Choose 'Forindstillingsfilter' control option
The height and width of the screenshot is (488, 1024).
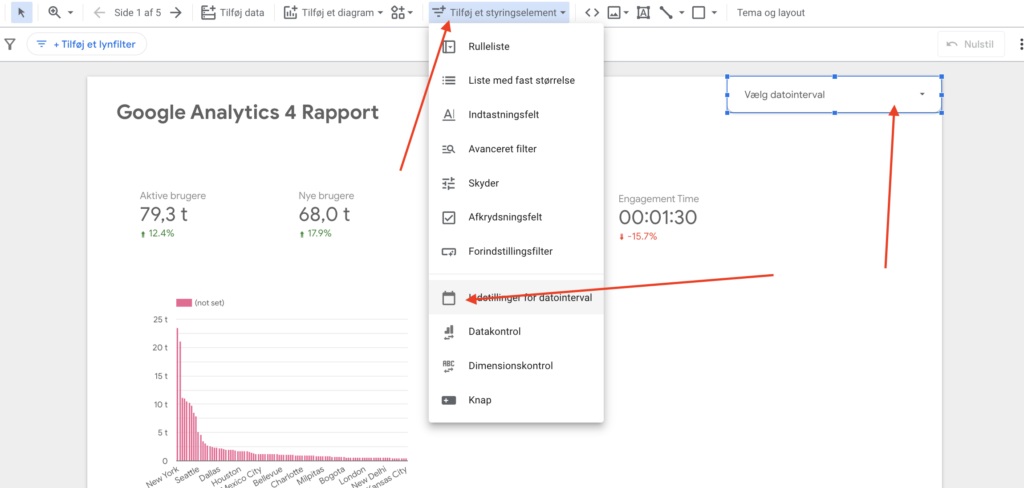tap(516, 251)
